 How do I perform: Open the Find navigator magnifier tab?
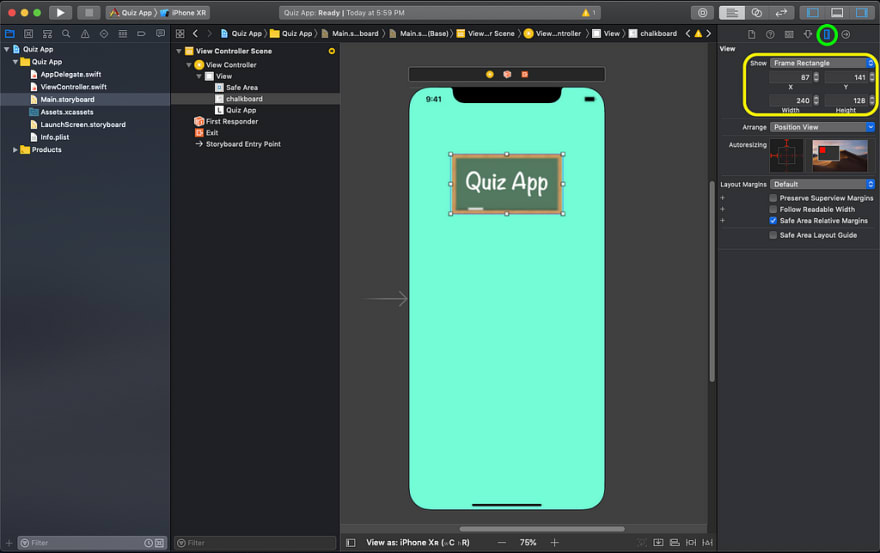pos(66,34)
